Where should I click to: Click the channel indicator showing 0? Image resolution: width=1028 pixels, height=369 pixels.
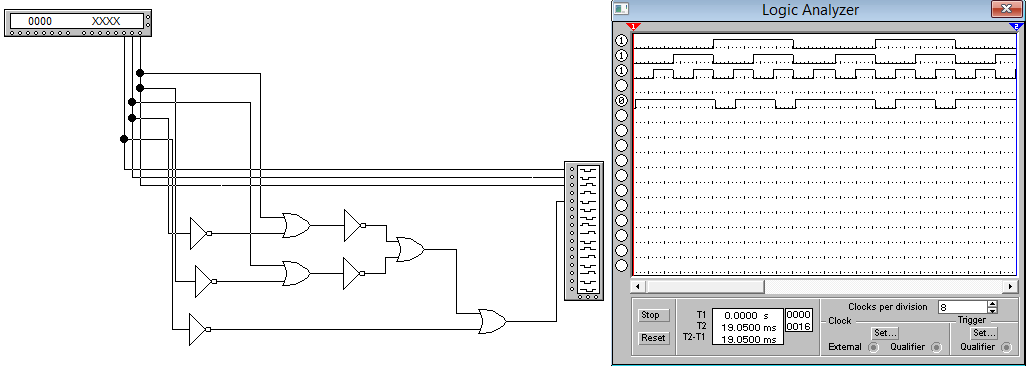[x=622, y=101]
